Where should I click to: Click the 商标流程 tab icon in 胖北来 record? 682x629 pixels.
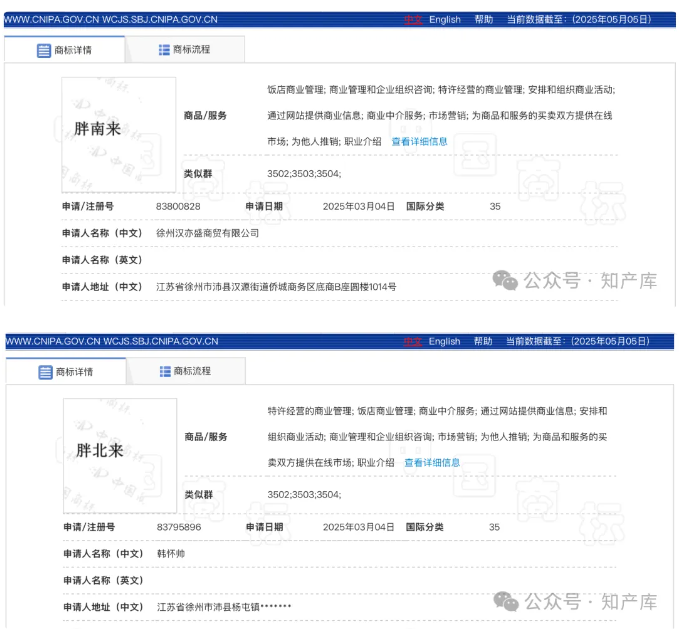(165, 372)
